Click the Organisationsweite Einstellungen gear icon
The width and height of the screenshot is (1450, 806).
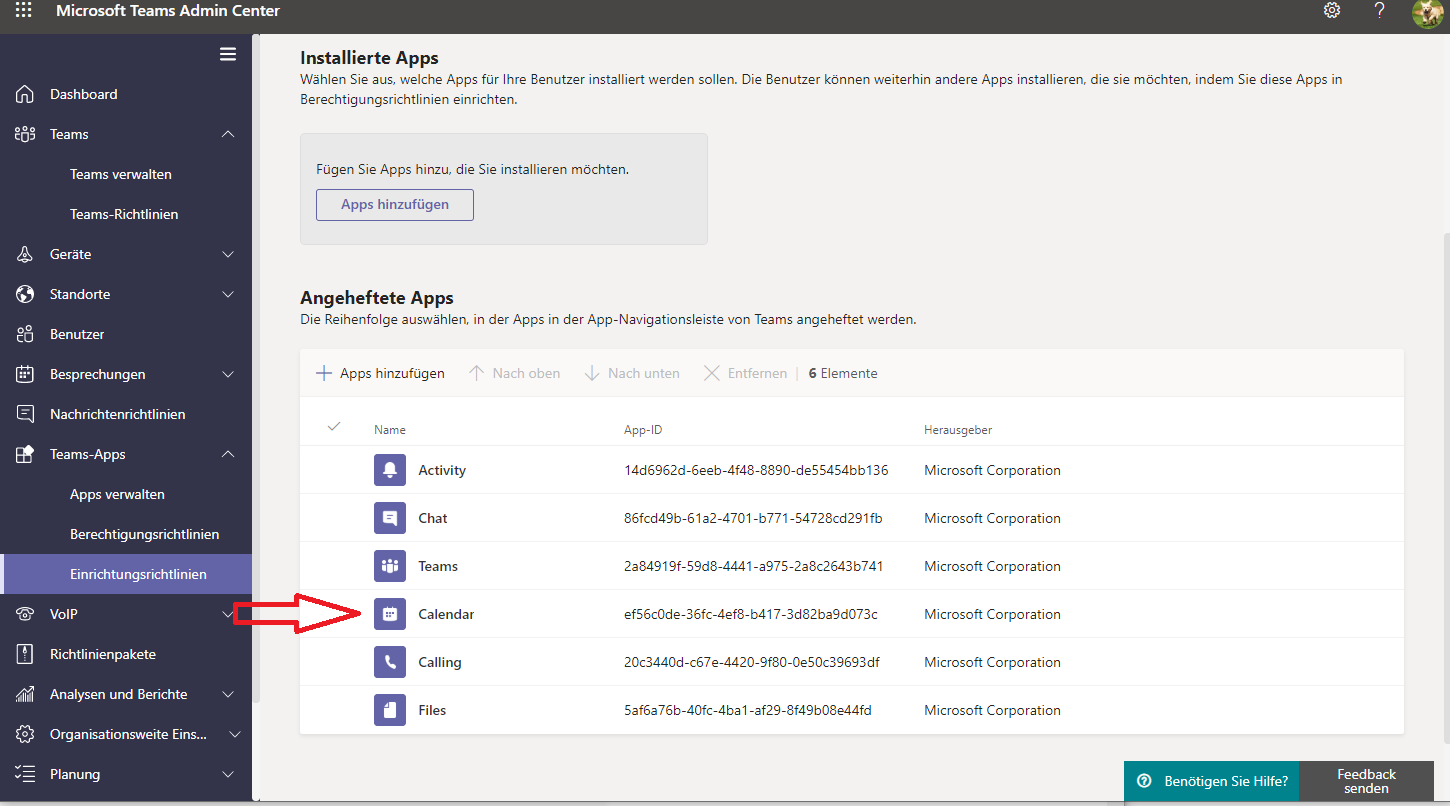(26, 734)
